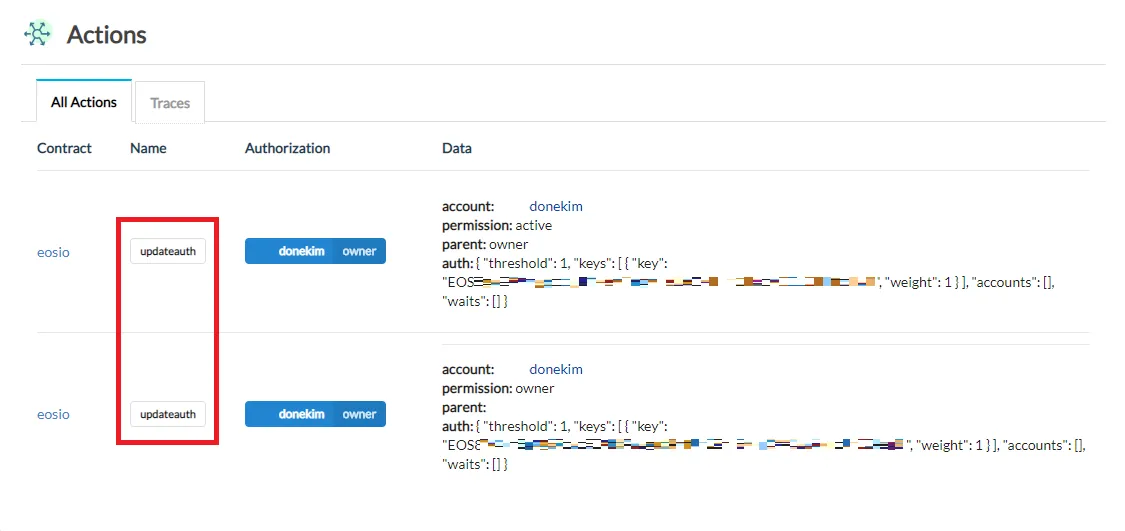Click the Contract column header
This screenshot has height=531, width=1125.
(65, 149)
